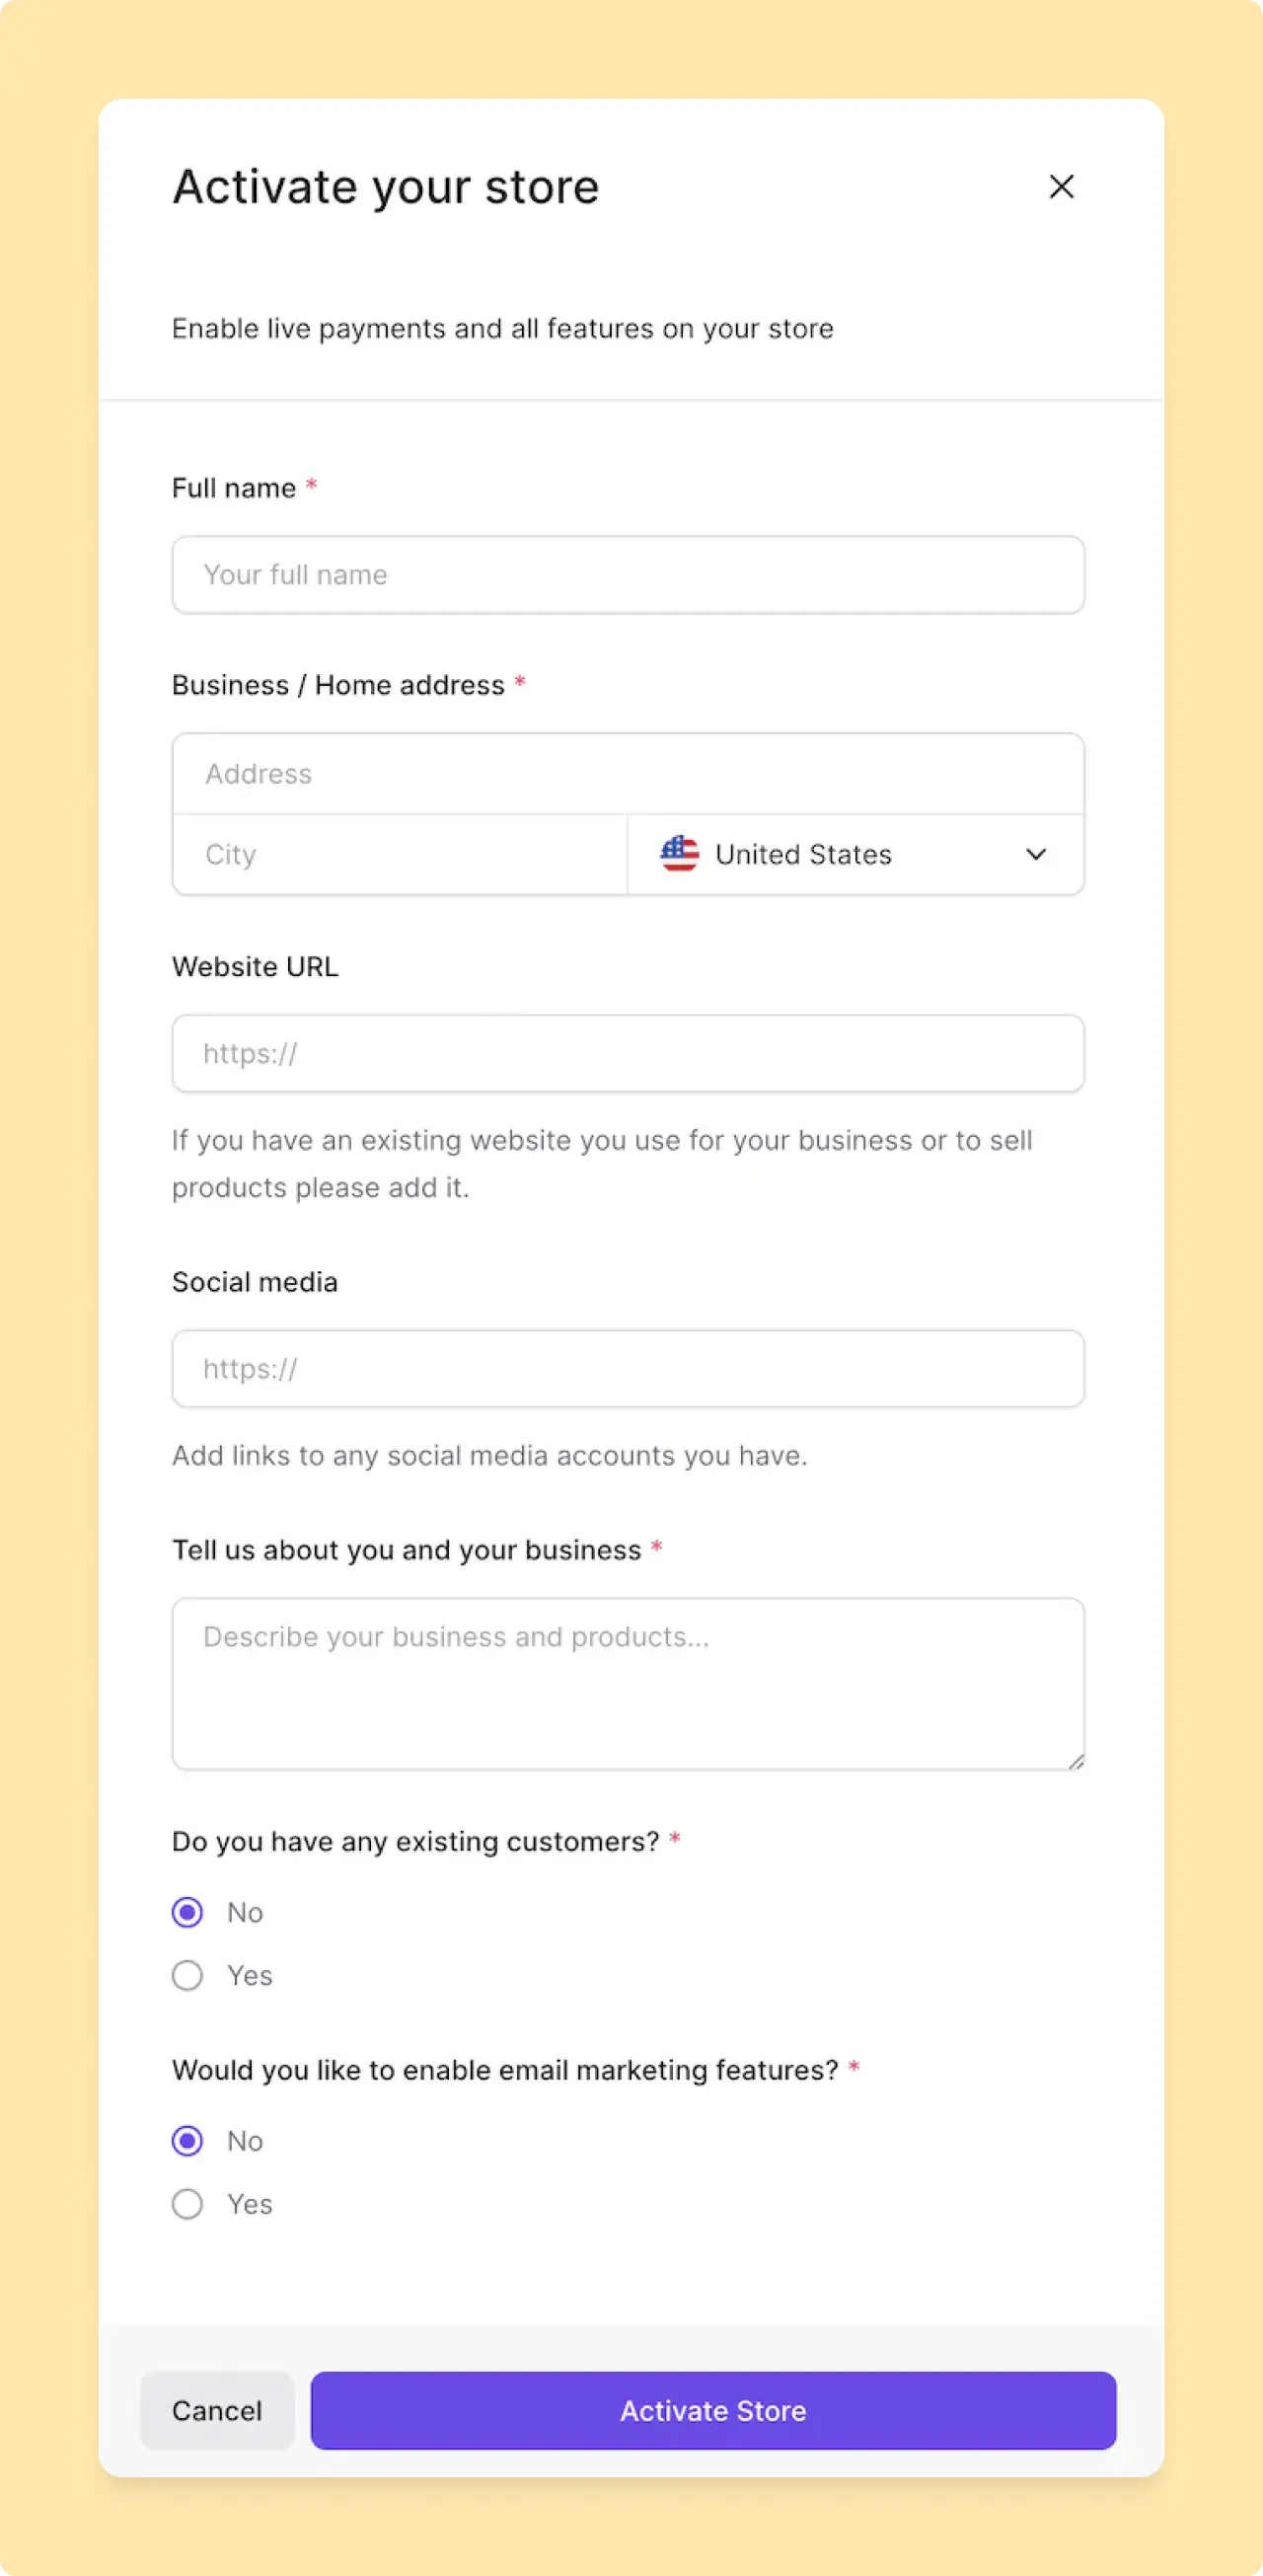Close the Activate your store dialog

[1061, 187]
